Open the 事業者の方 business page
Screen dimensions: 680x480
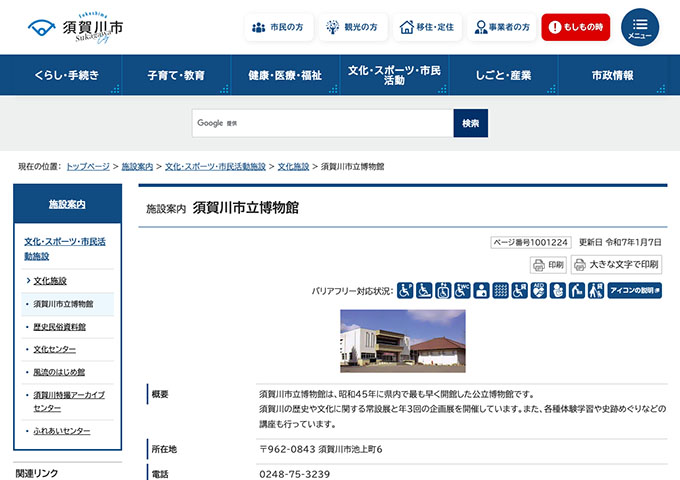point(502,27)
